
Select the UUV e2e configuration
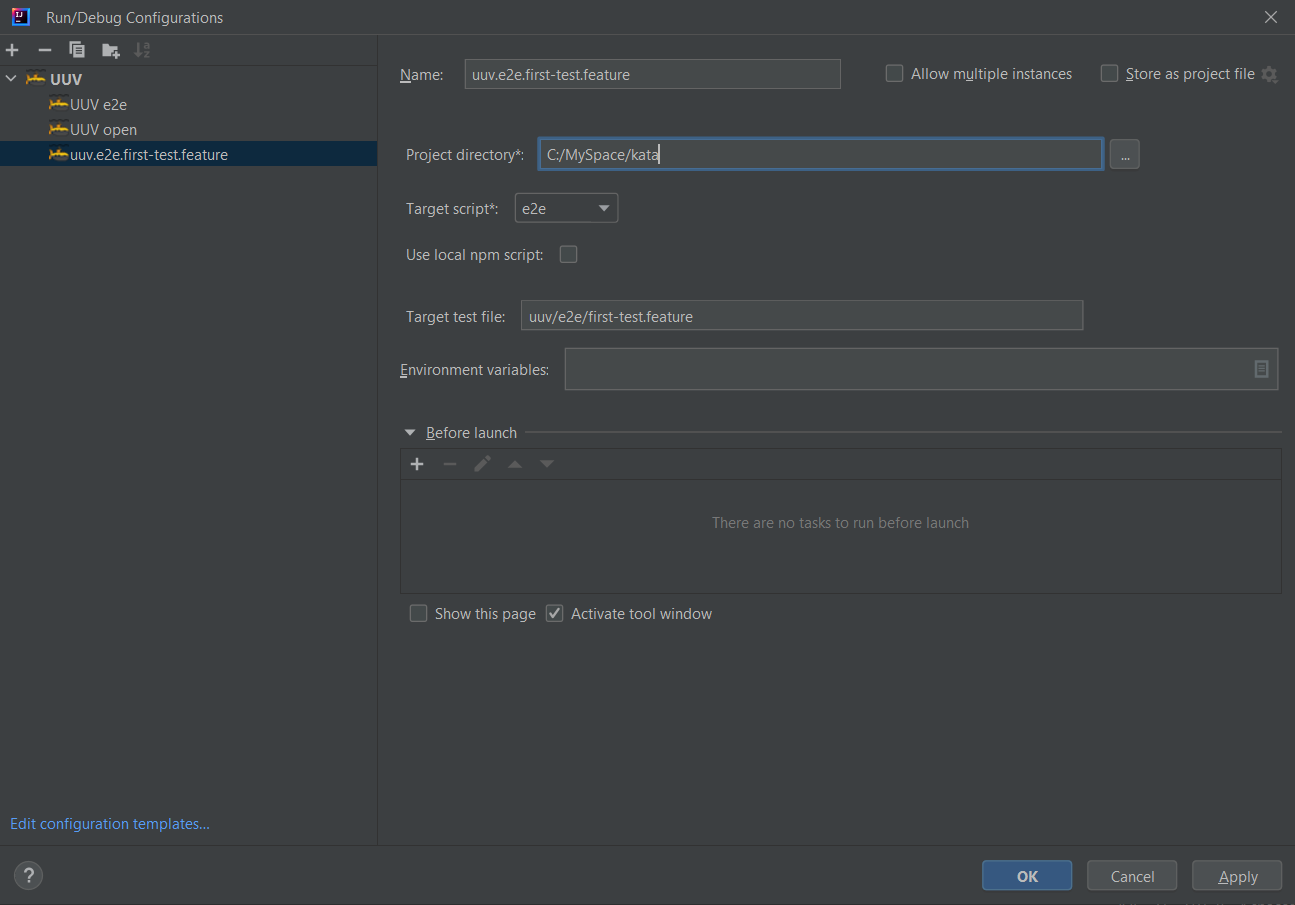(x=188, y=104)
